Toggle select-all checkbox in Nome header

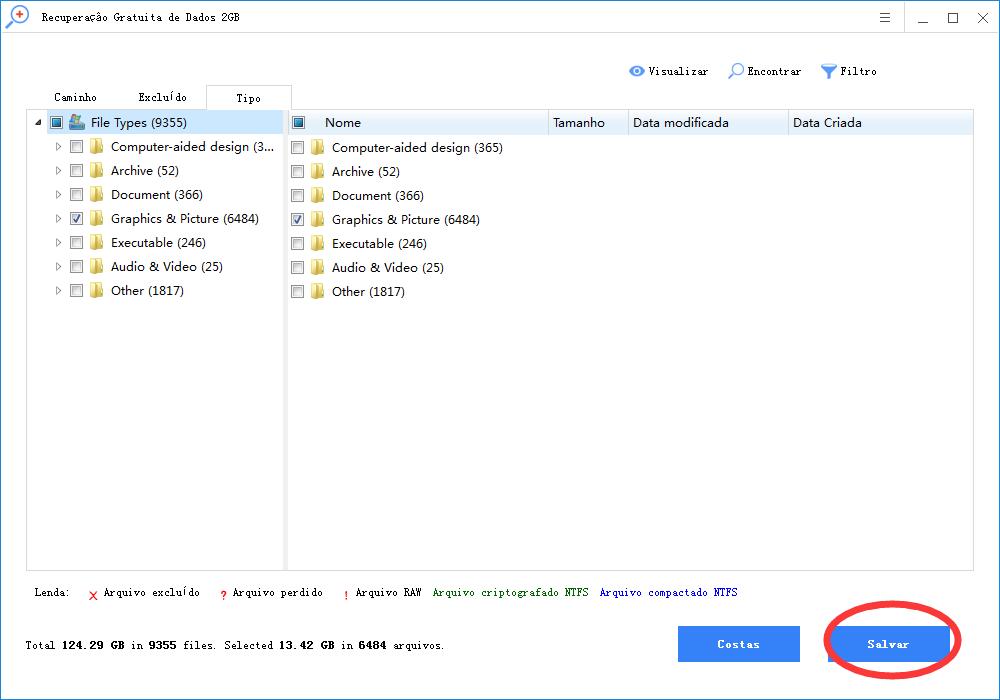[x=298, y=122]
